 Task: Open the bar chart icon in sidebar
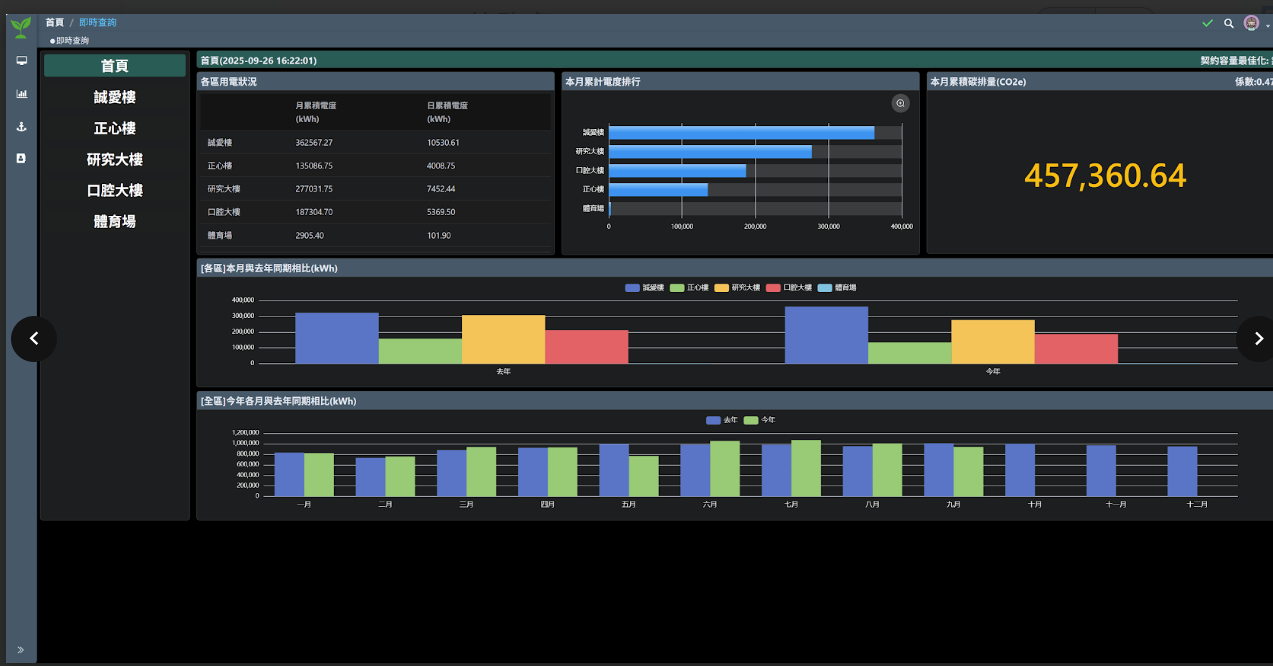(x=21, y=94)
